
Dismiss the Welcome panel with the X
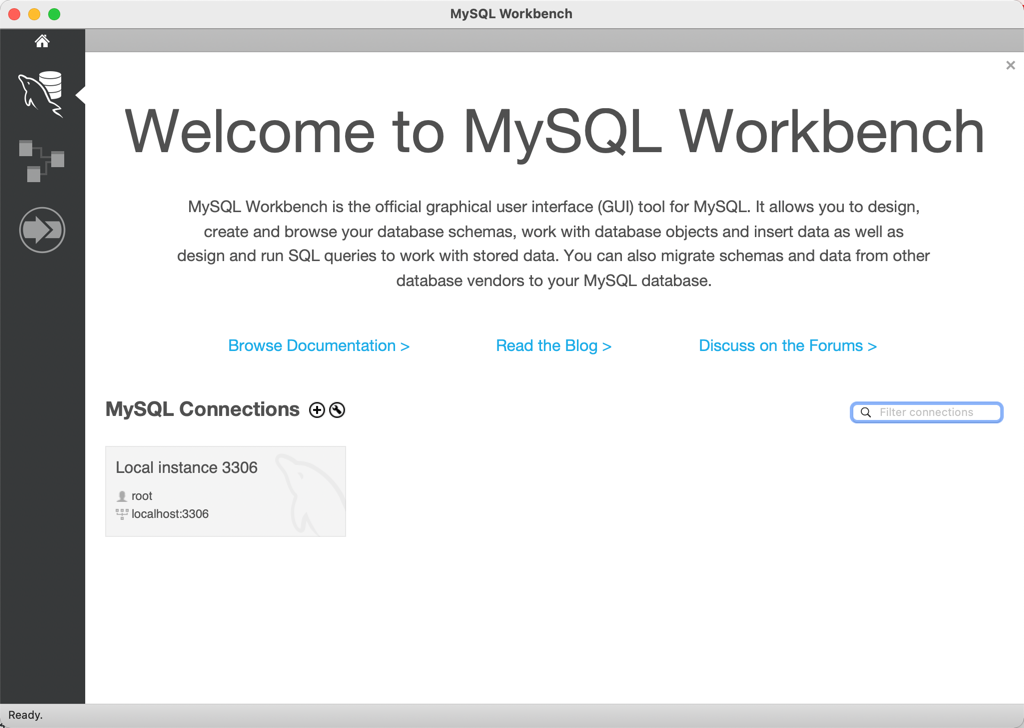tap(1010, 65)
